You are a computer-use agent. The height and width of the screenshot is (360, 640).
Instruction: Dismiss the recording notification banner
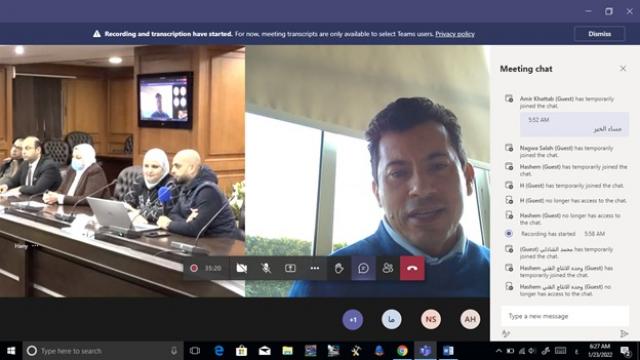coord(600,34)
